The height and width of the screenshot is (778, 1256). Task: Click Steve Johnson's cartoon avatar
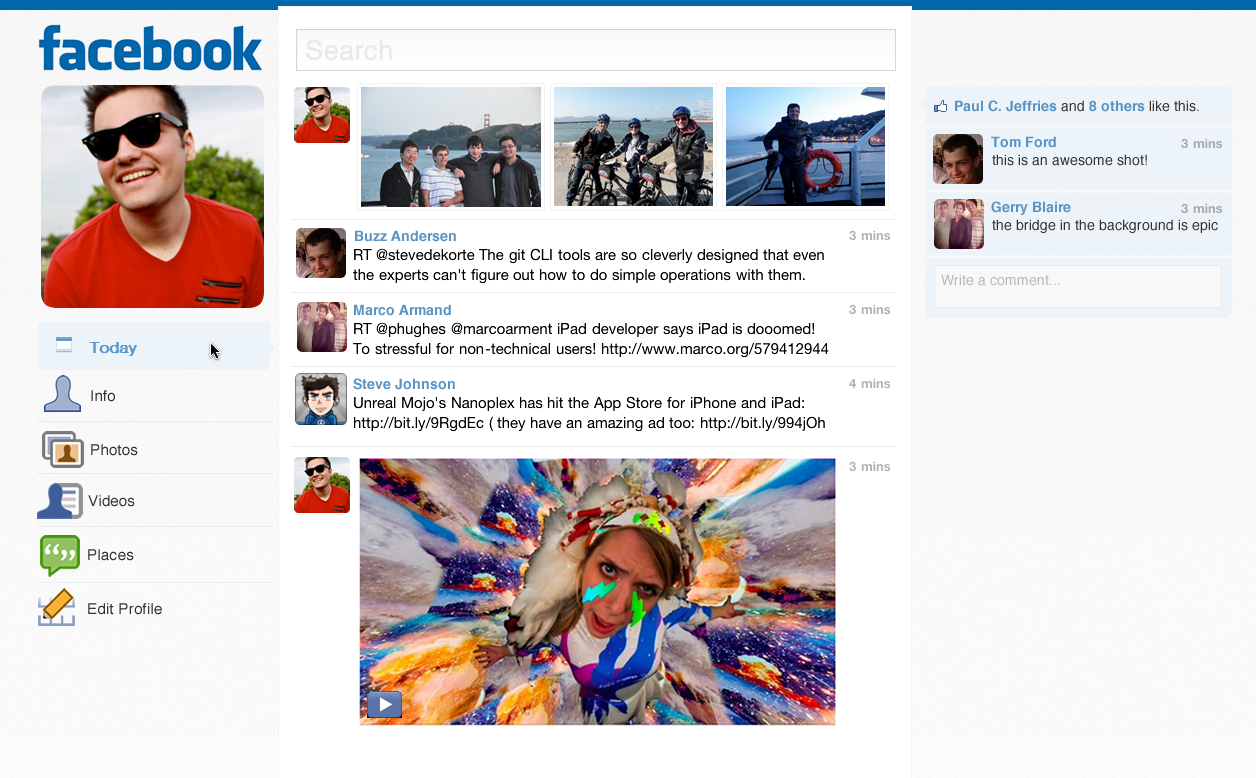[x=321, y=399]
